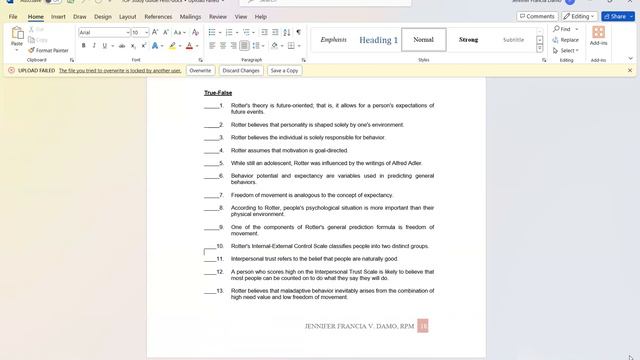This screenshot has width=640, height=360.
Task: Open the Change Case dropdown
Action: click(179, 32)
